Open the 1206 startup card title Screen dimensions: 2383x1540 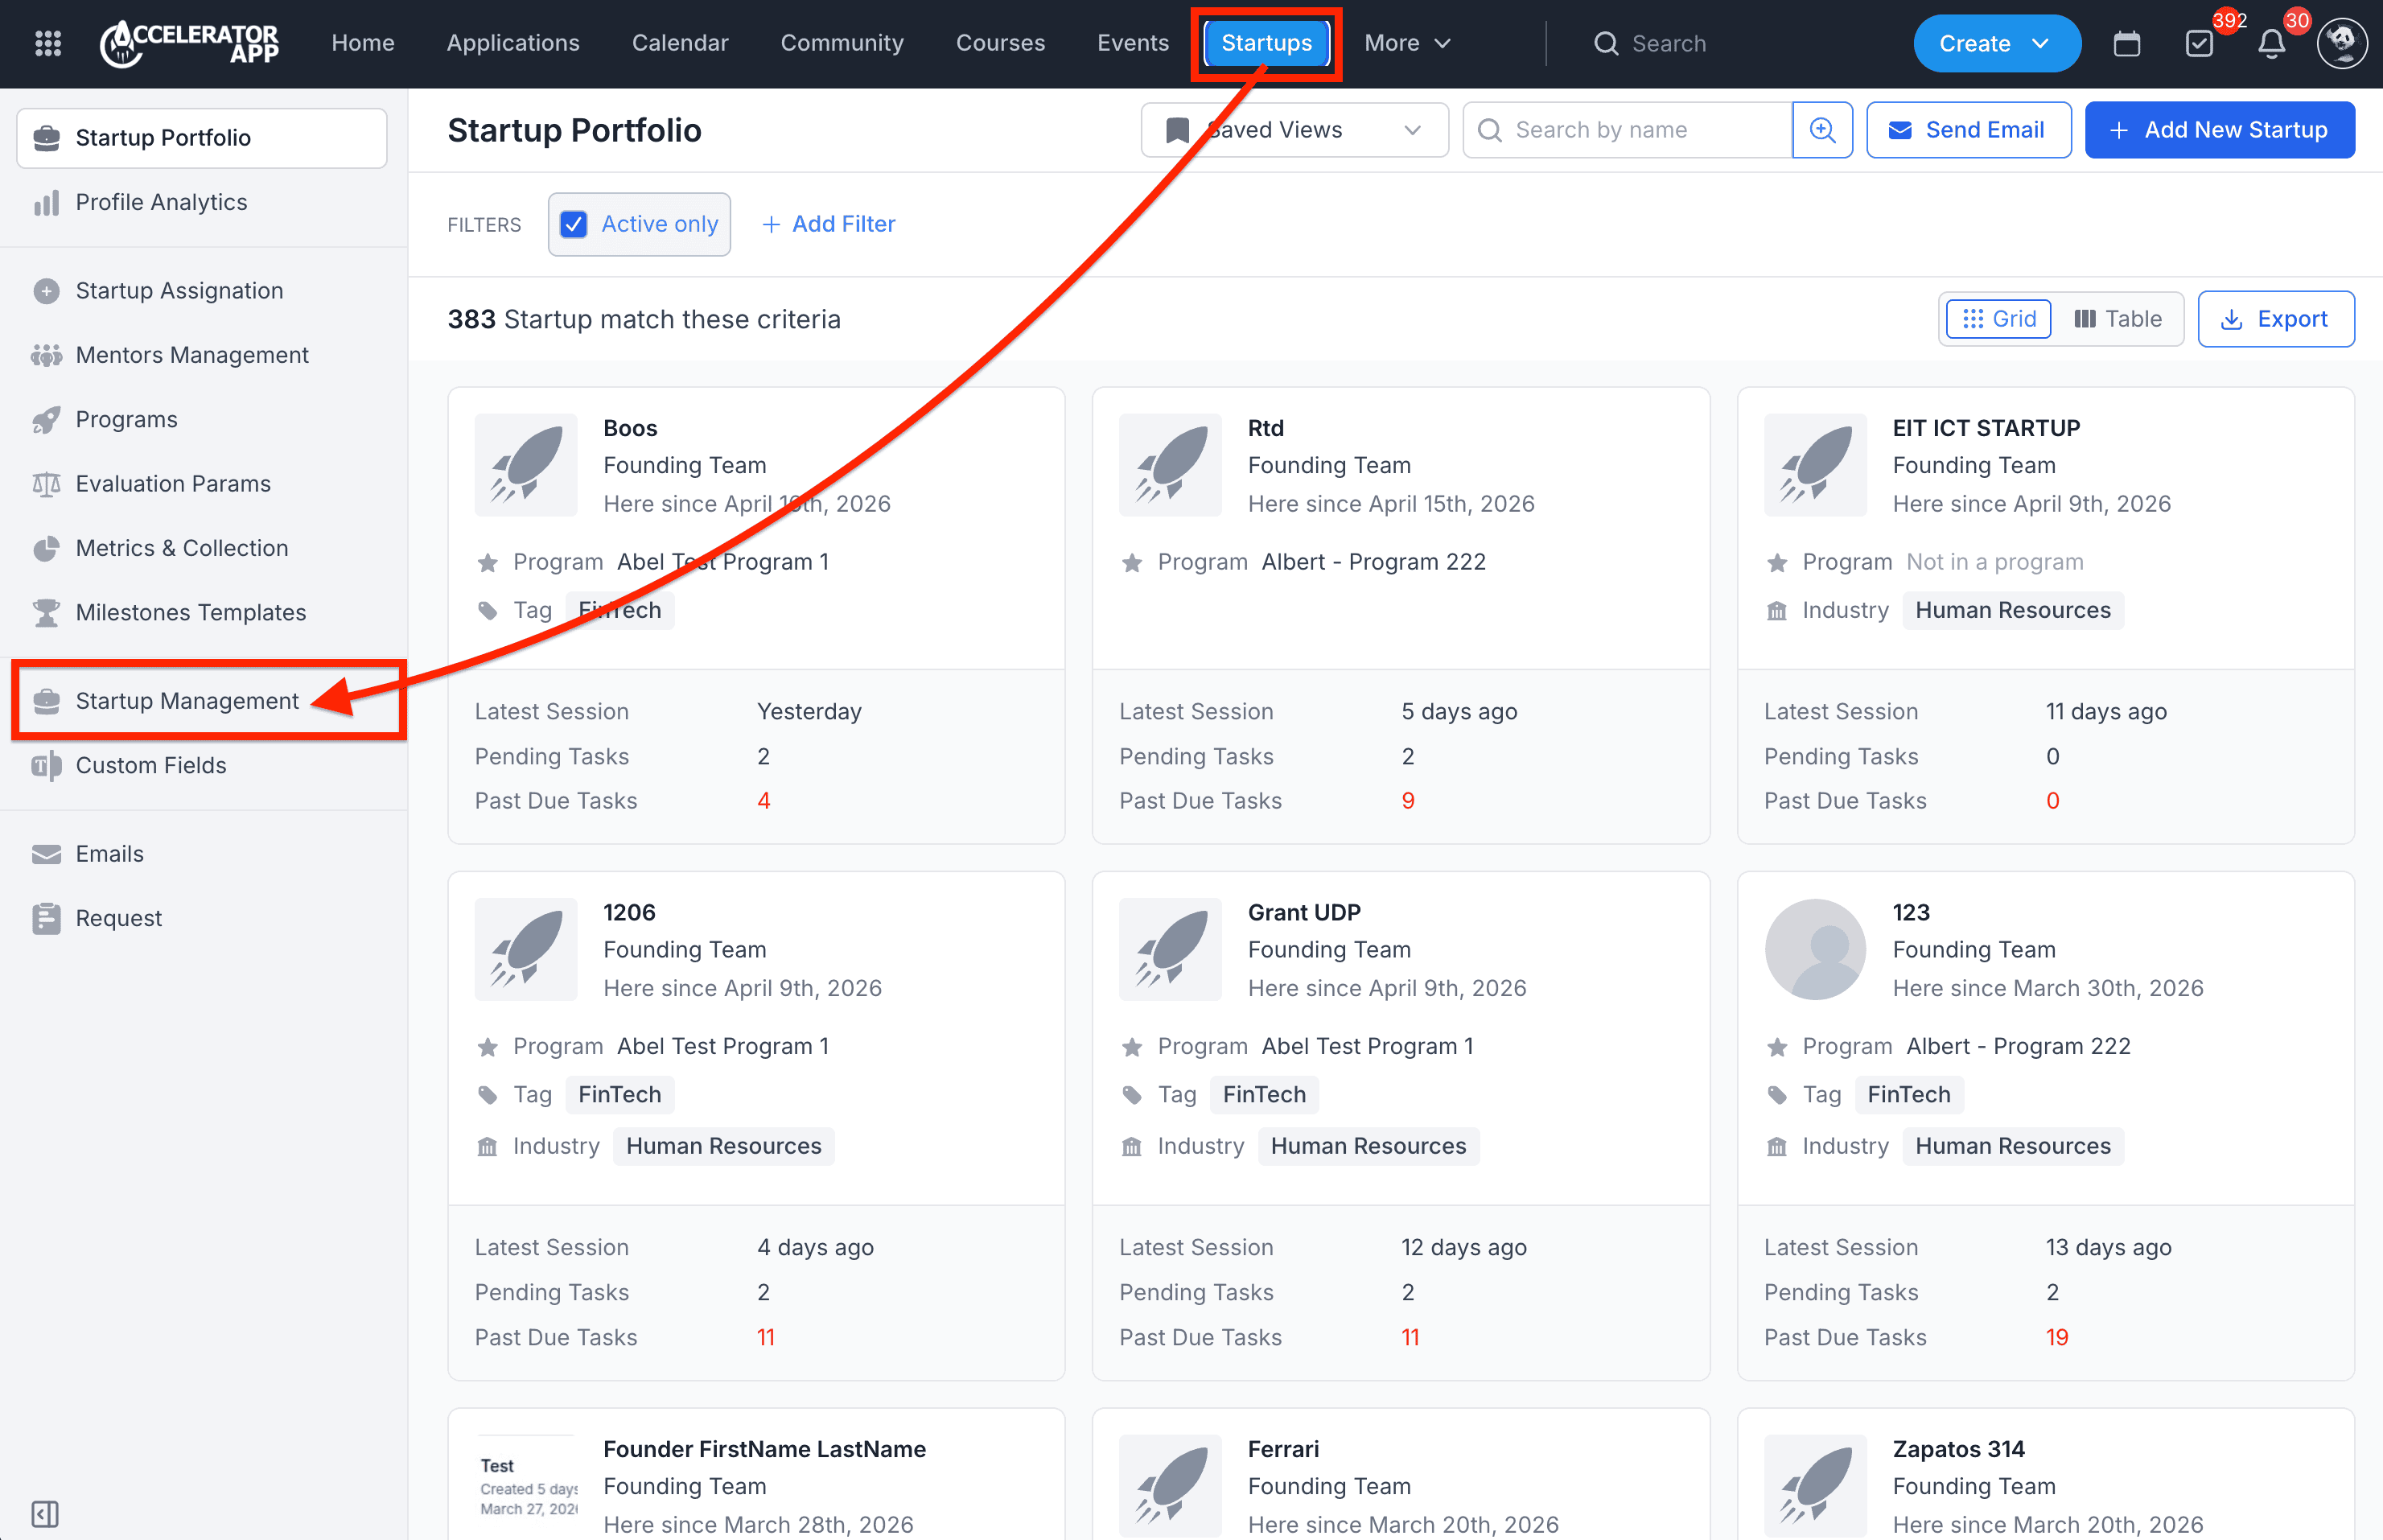point(629,912)
